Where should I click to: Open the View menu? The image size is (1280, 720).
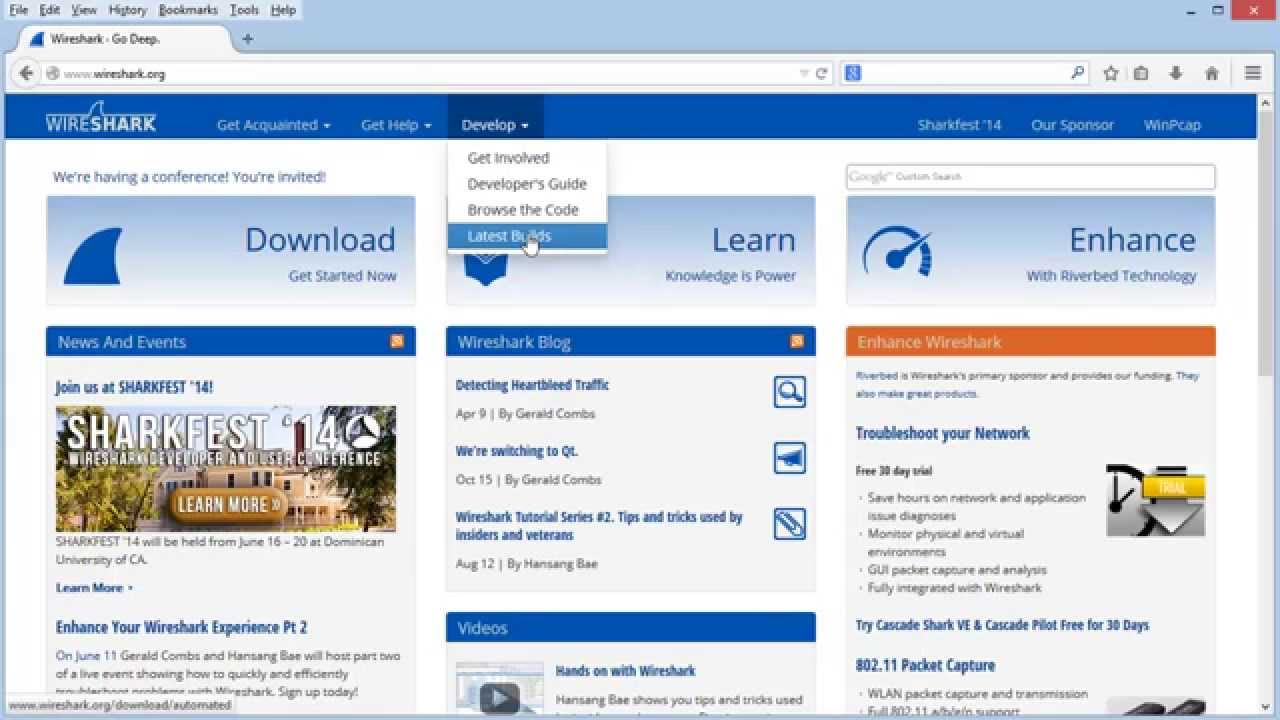coord(84,10)
